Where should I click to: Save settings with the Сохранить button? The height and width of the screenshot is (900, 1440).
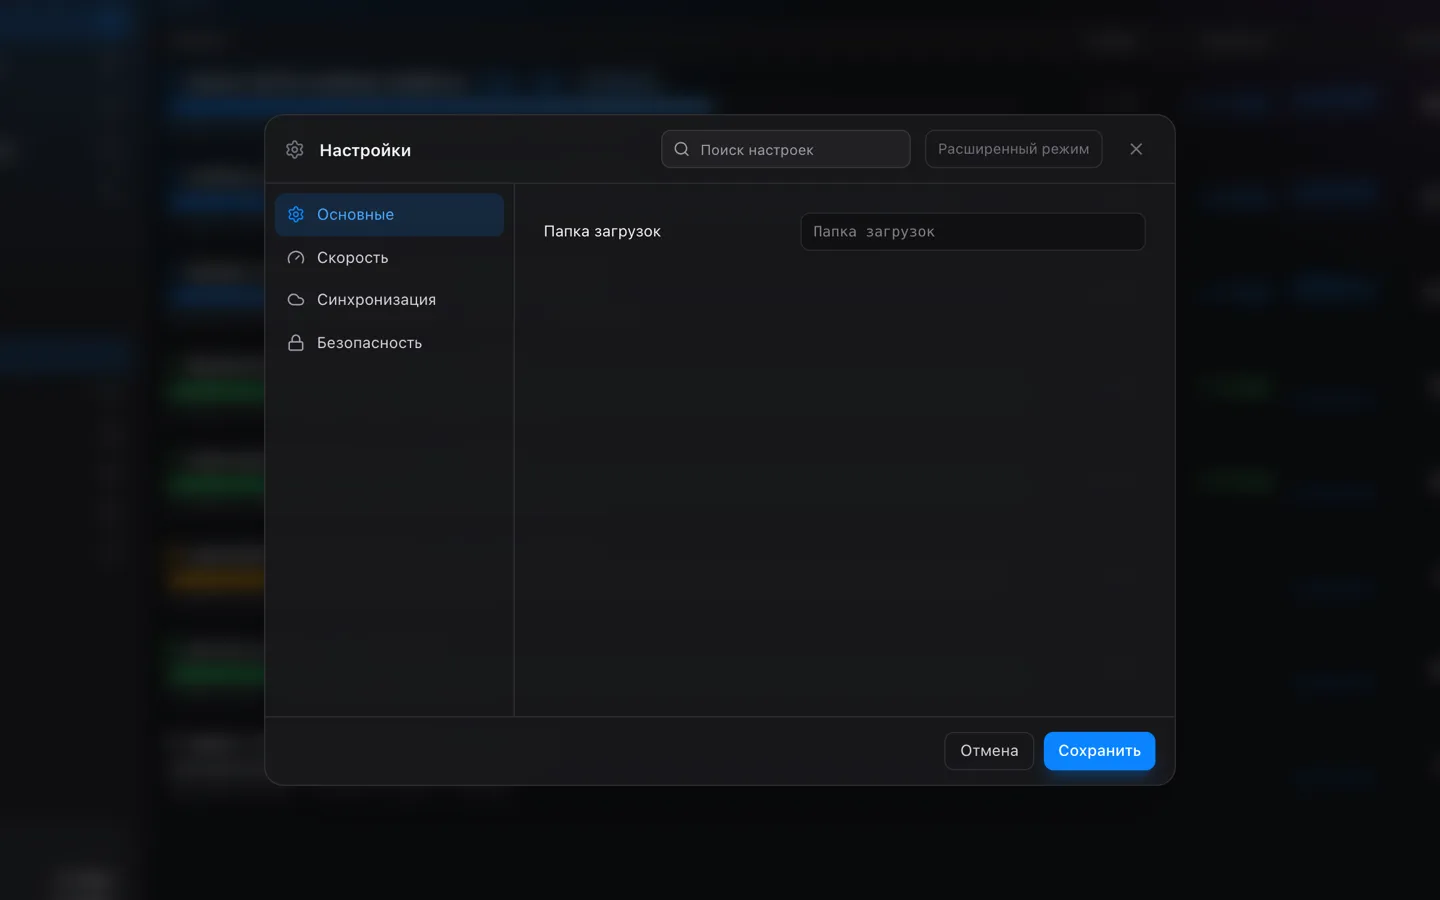pos(1099,751)
